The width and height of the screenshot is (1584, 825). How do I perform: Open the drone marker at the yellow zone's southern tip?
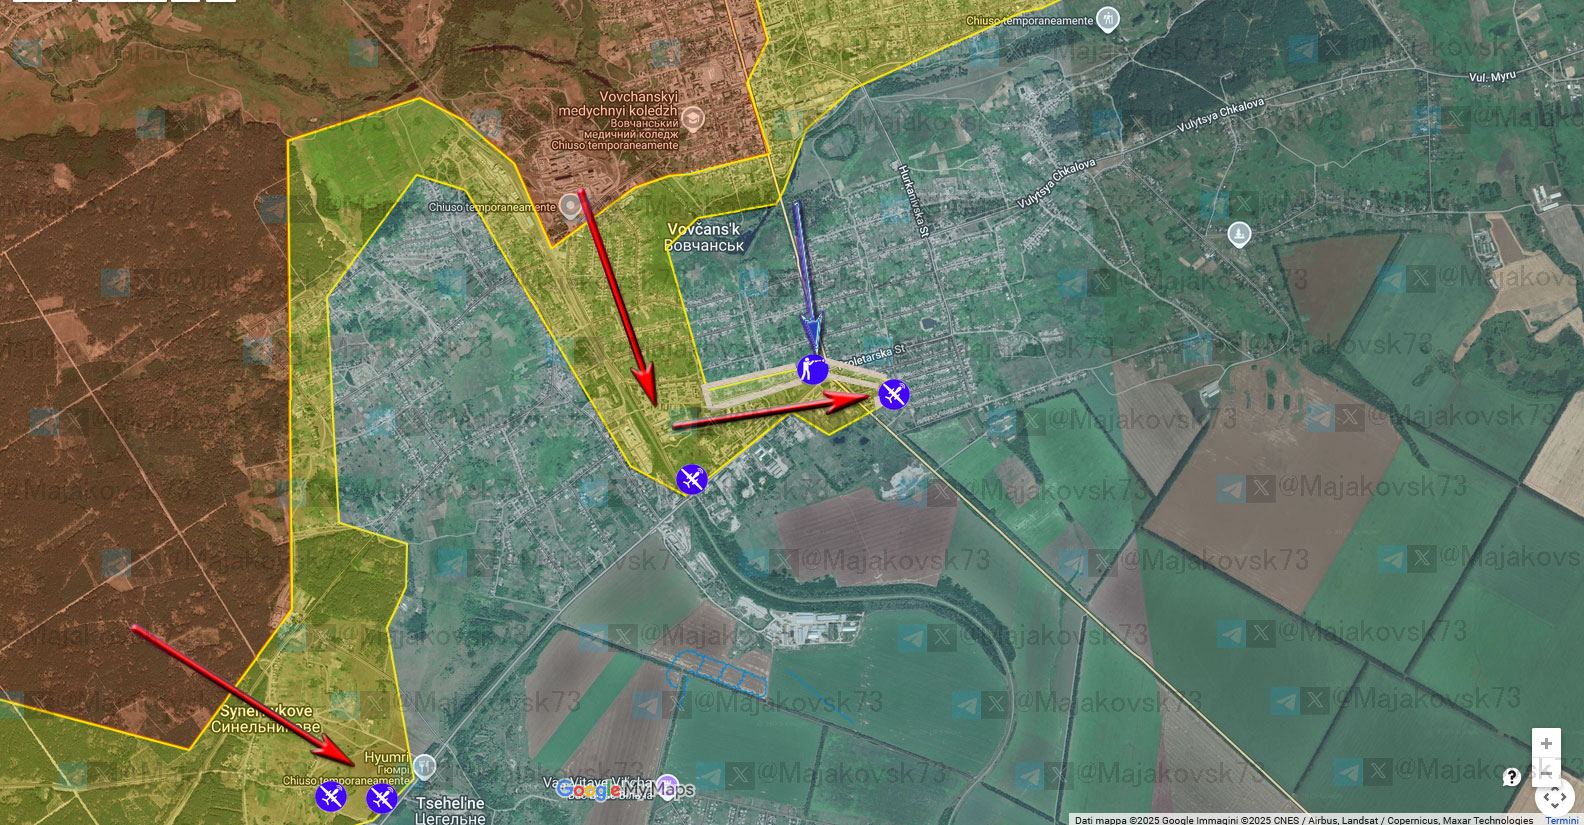click(691, 479)
